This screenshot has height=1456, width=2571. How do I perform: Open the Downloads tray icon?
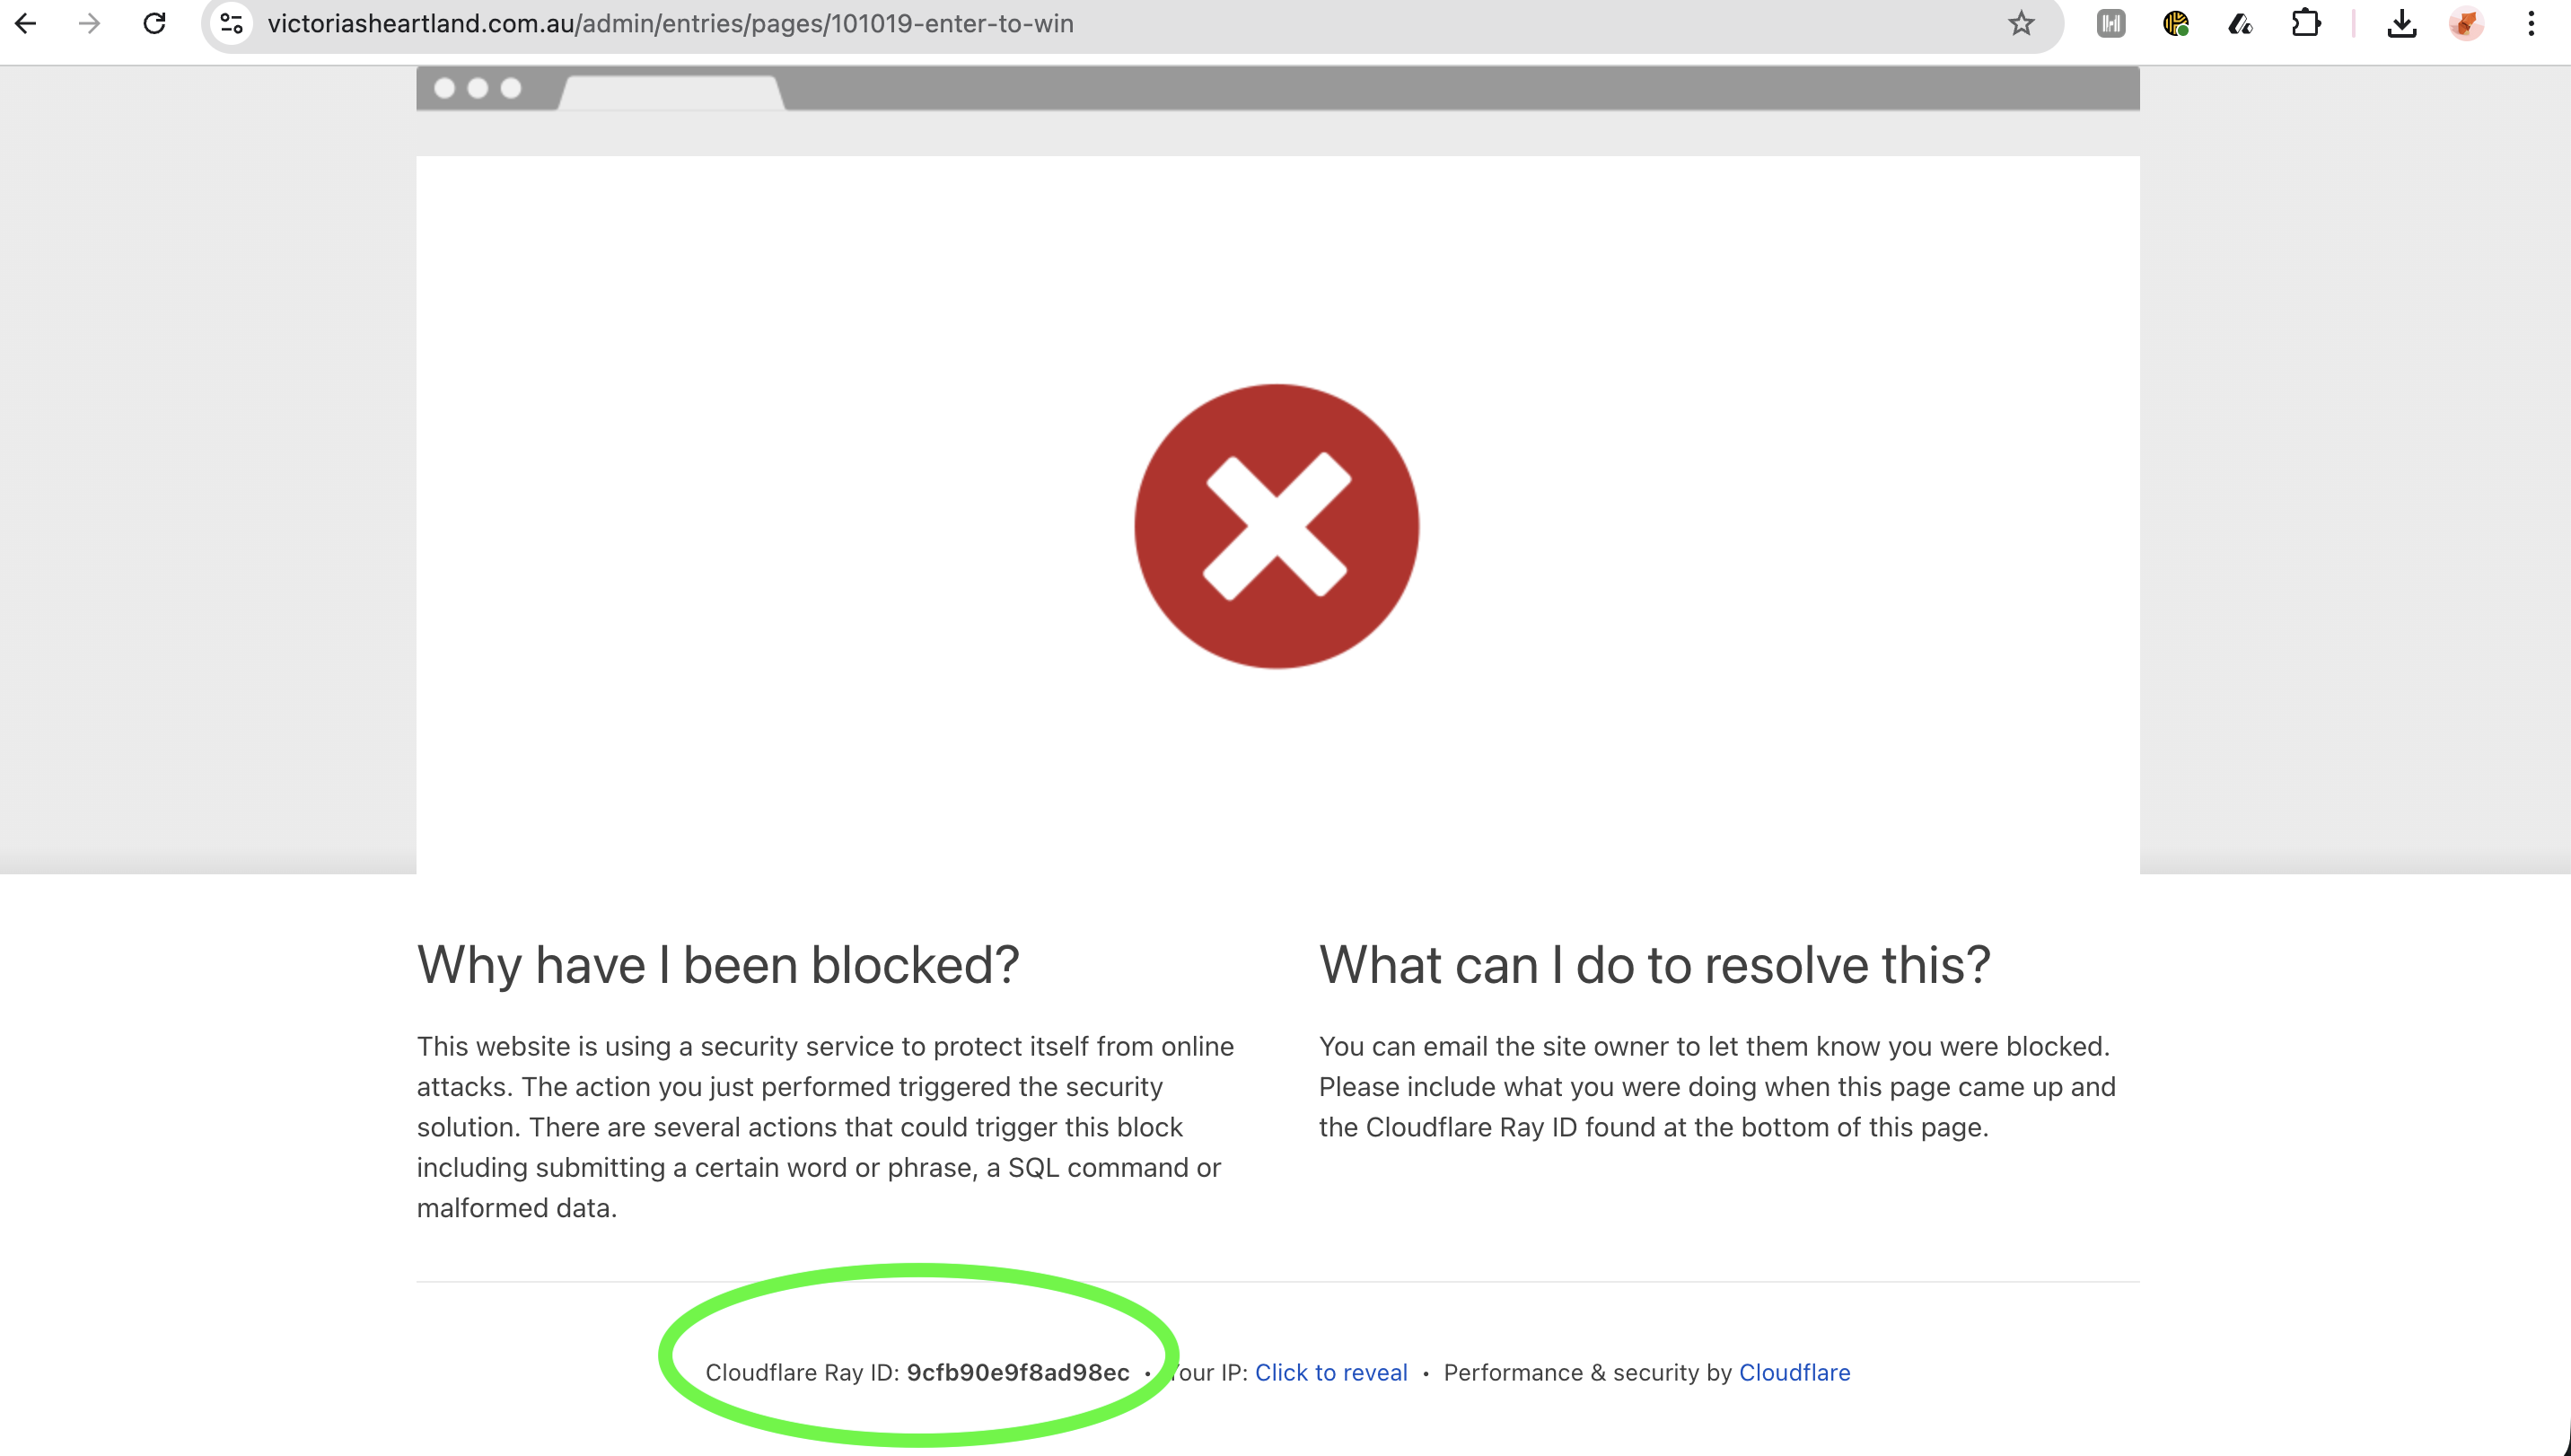(2402, 23)
